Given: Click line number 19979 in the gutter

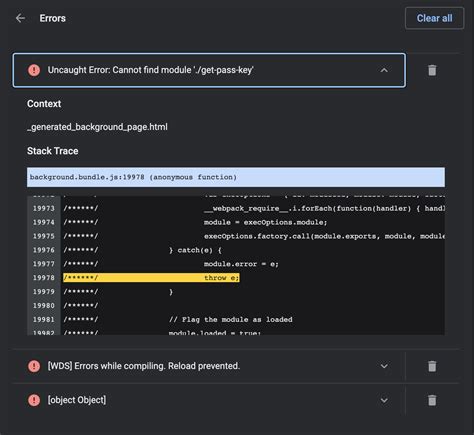Looking at the screenshot, I should coord(44,292).
